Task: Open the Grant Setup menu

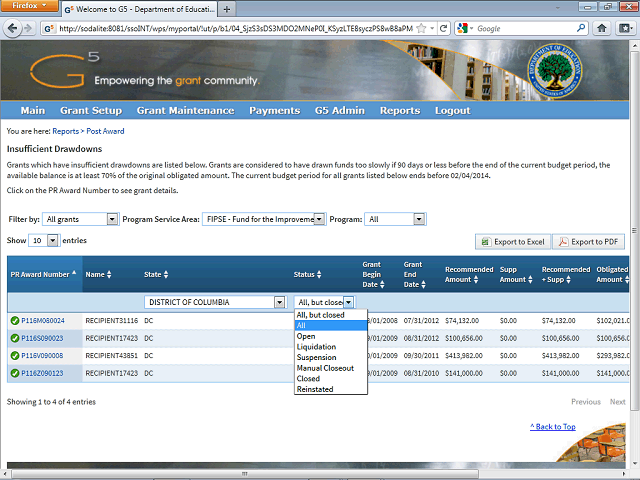Action: click(x=91, y=111)
